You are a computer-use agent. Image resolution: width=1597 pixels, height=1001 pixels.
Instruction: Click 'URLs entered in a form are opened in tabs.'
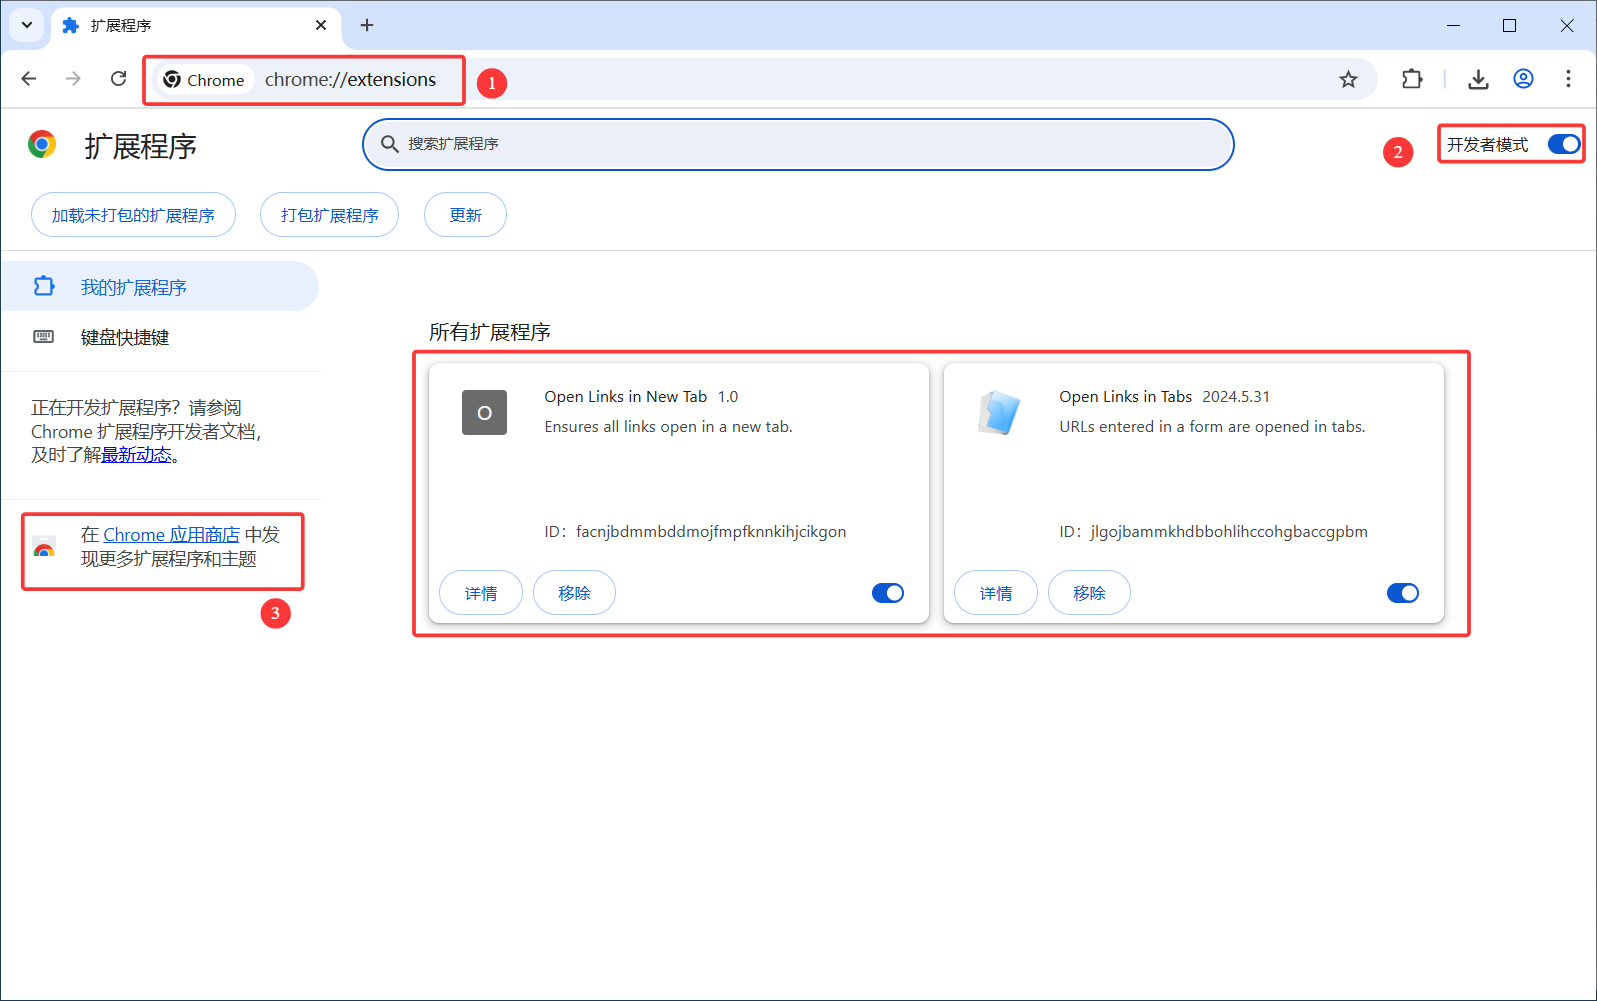(1212, 427)
